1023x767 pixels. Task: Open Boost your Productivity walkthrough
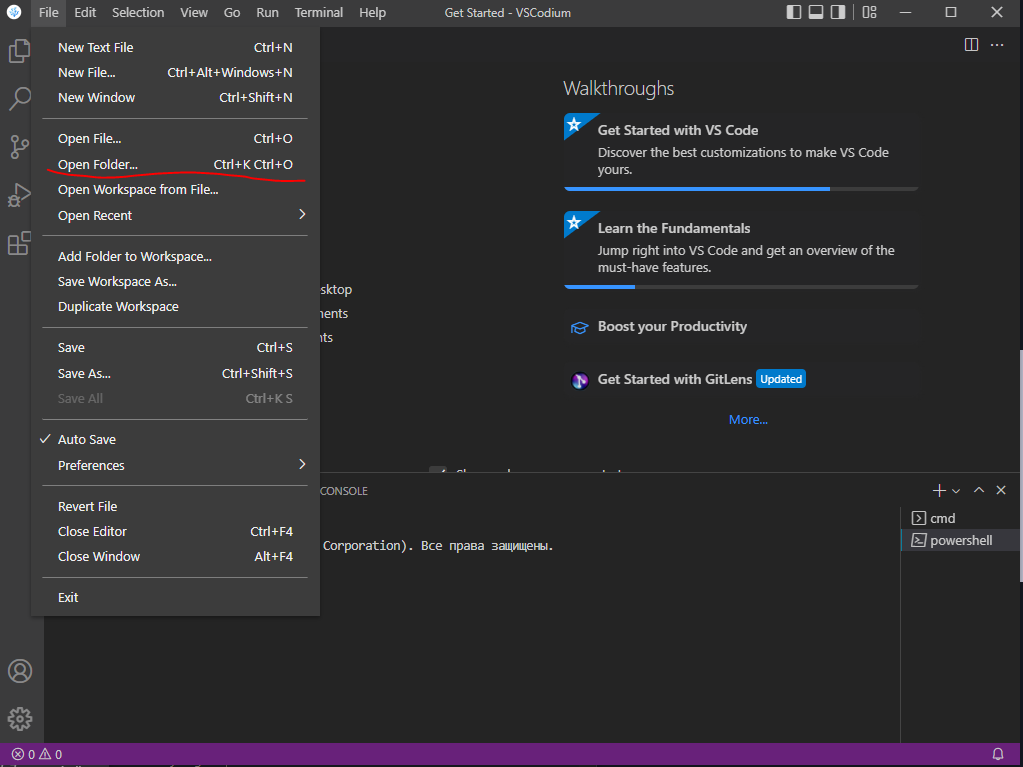coord(741,327)
